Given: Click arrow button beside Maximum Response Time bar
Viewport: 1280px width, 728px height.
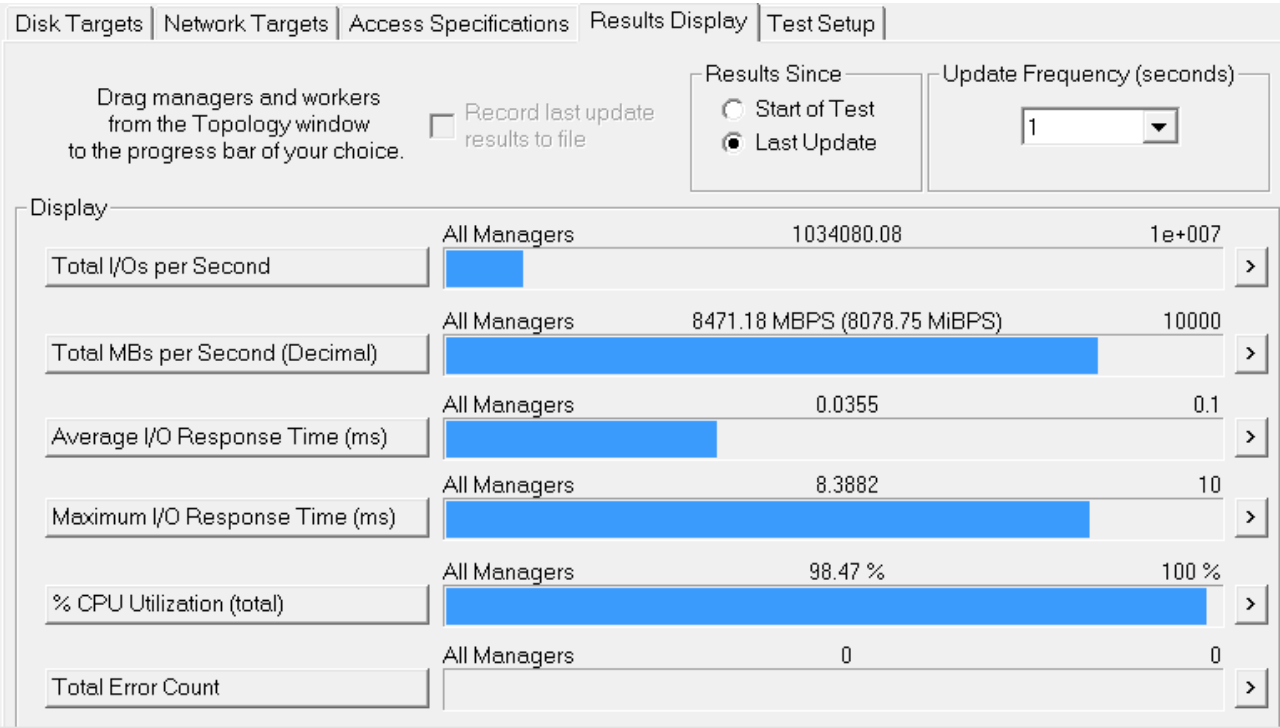Looking at the screenshot, I should tap(1248, 517).
